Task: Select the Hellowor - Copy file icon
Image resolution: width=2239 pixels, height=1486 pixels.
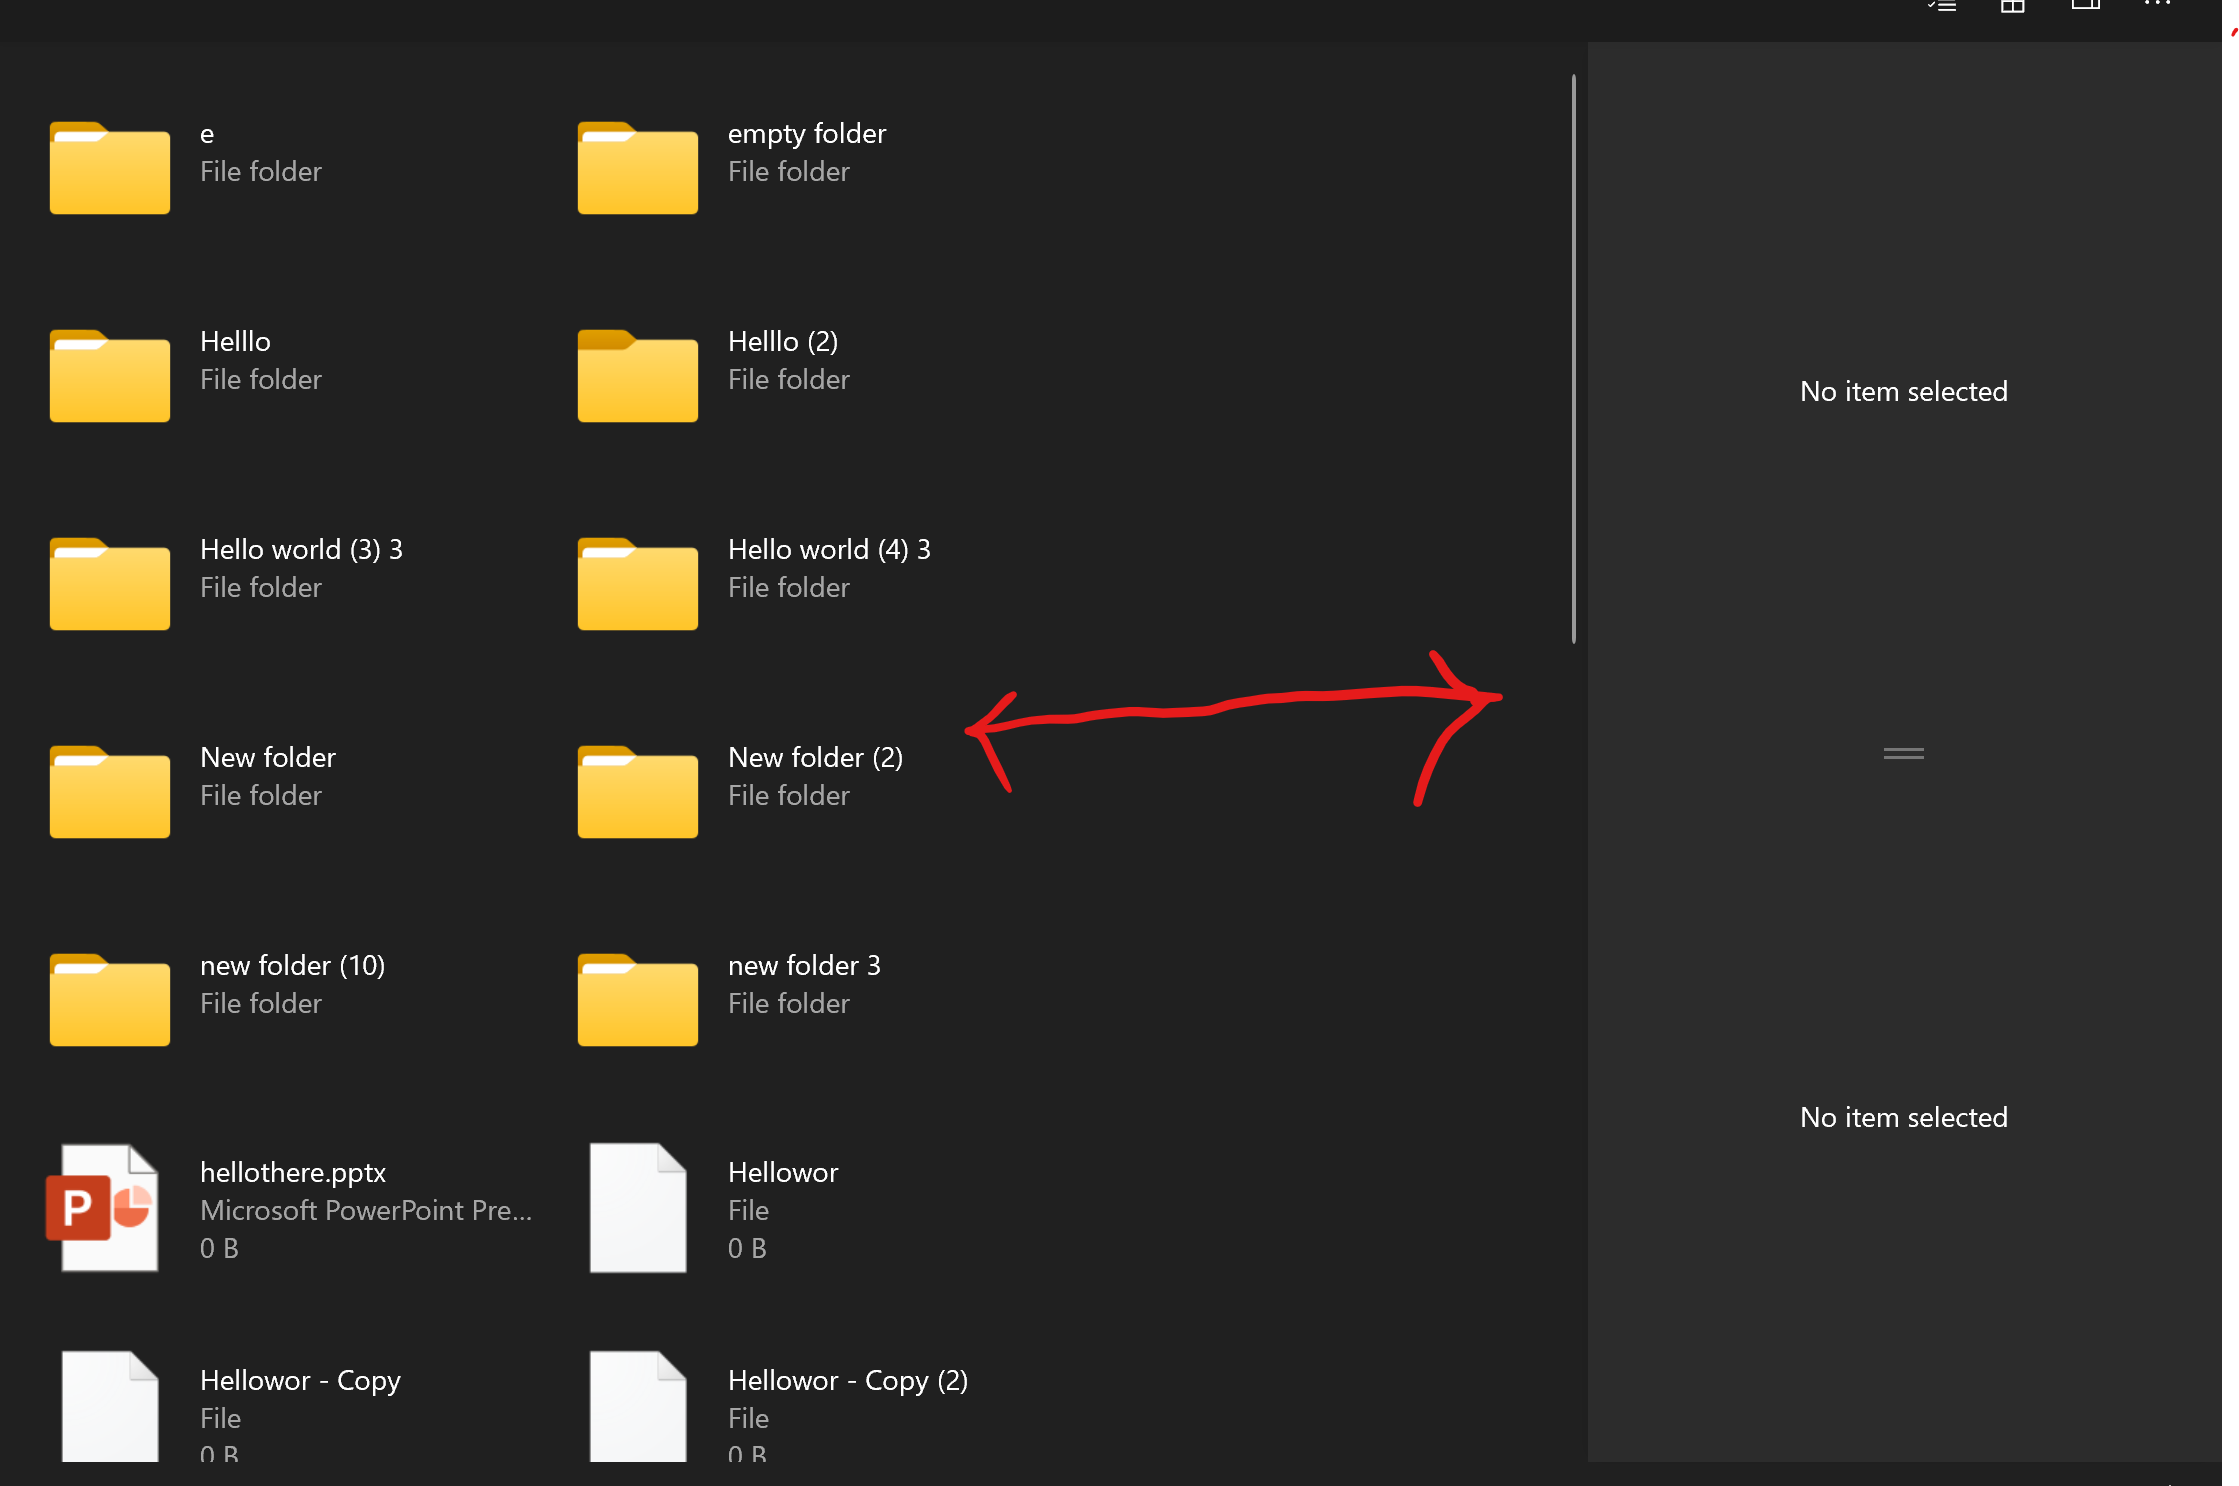Action: pos(109,1405)
